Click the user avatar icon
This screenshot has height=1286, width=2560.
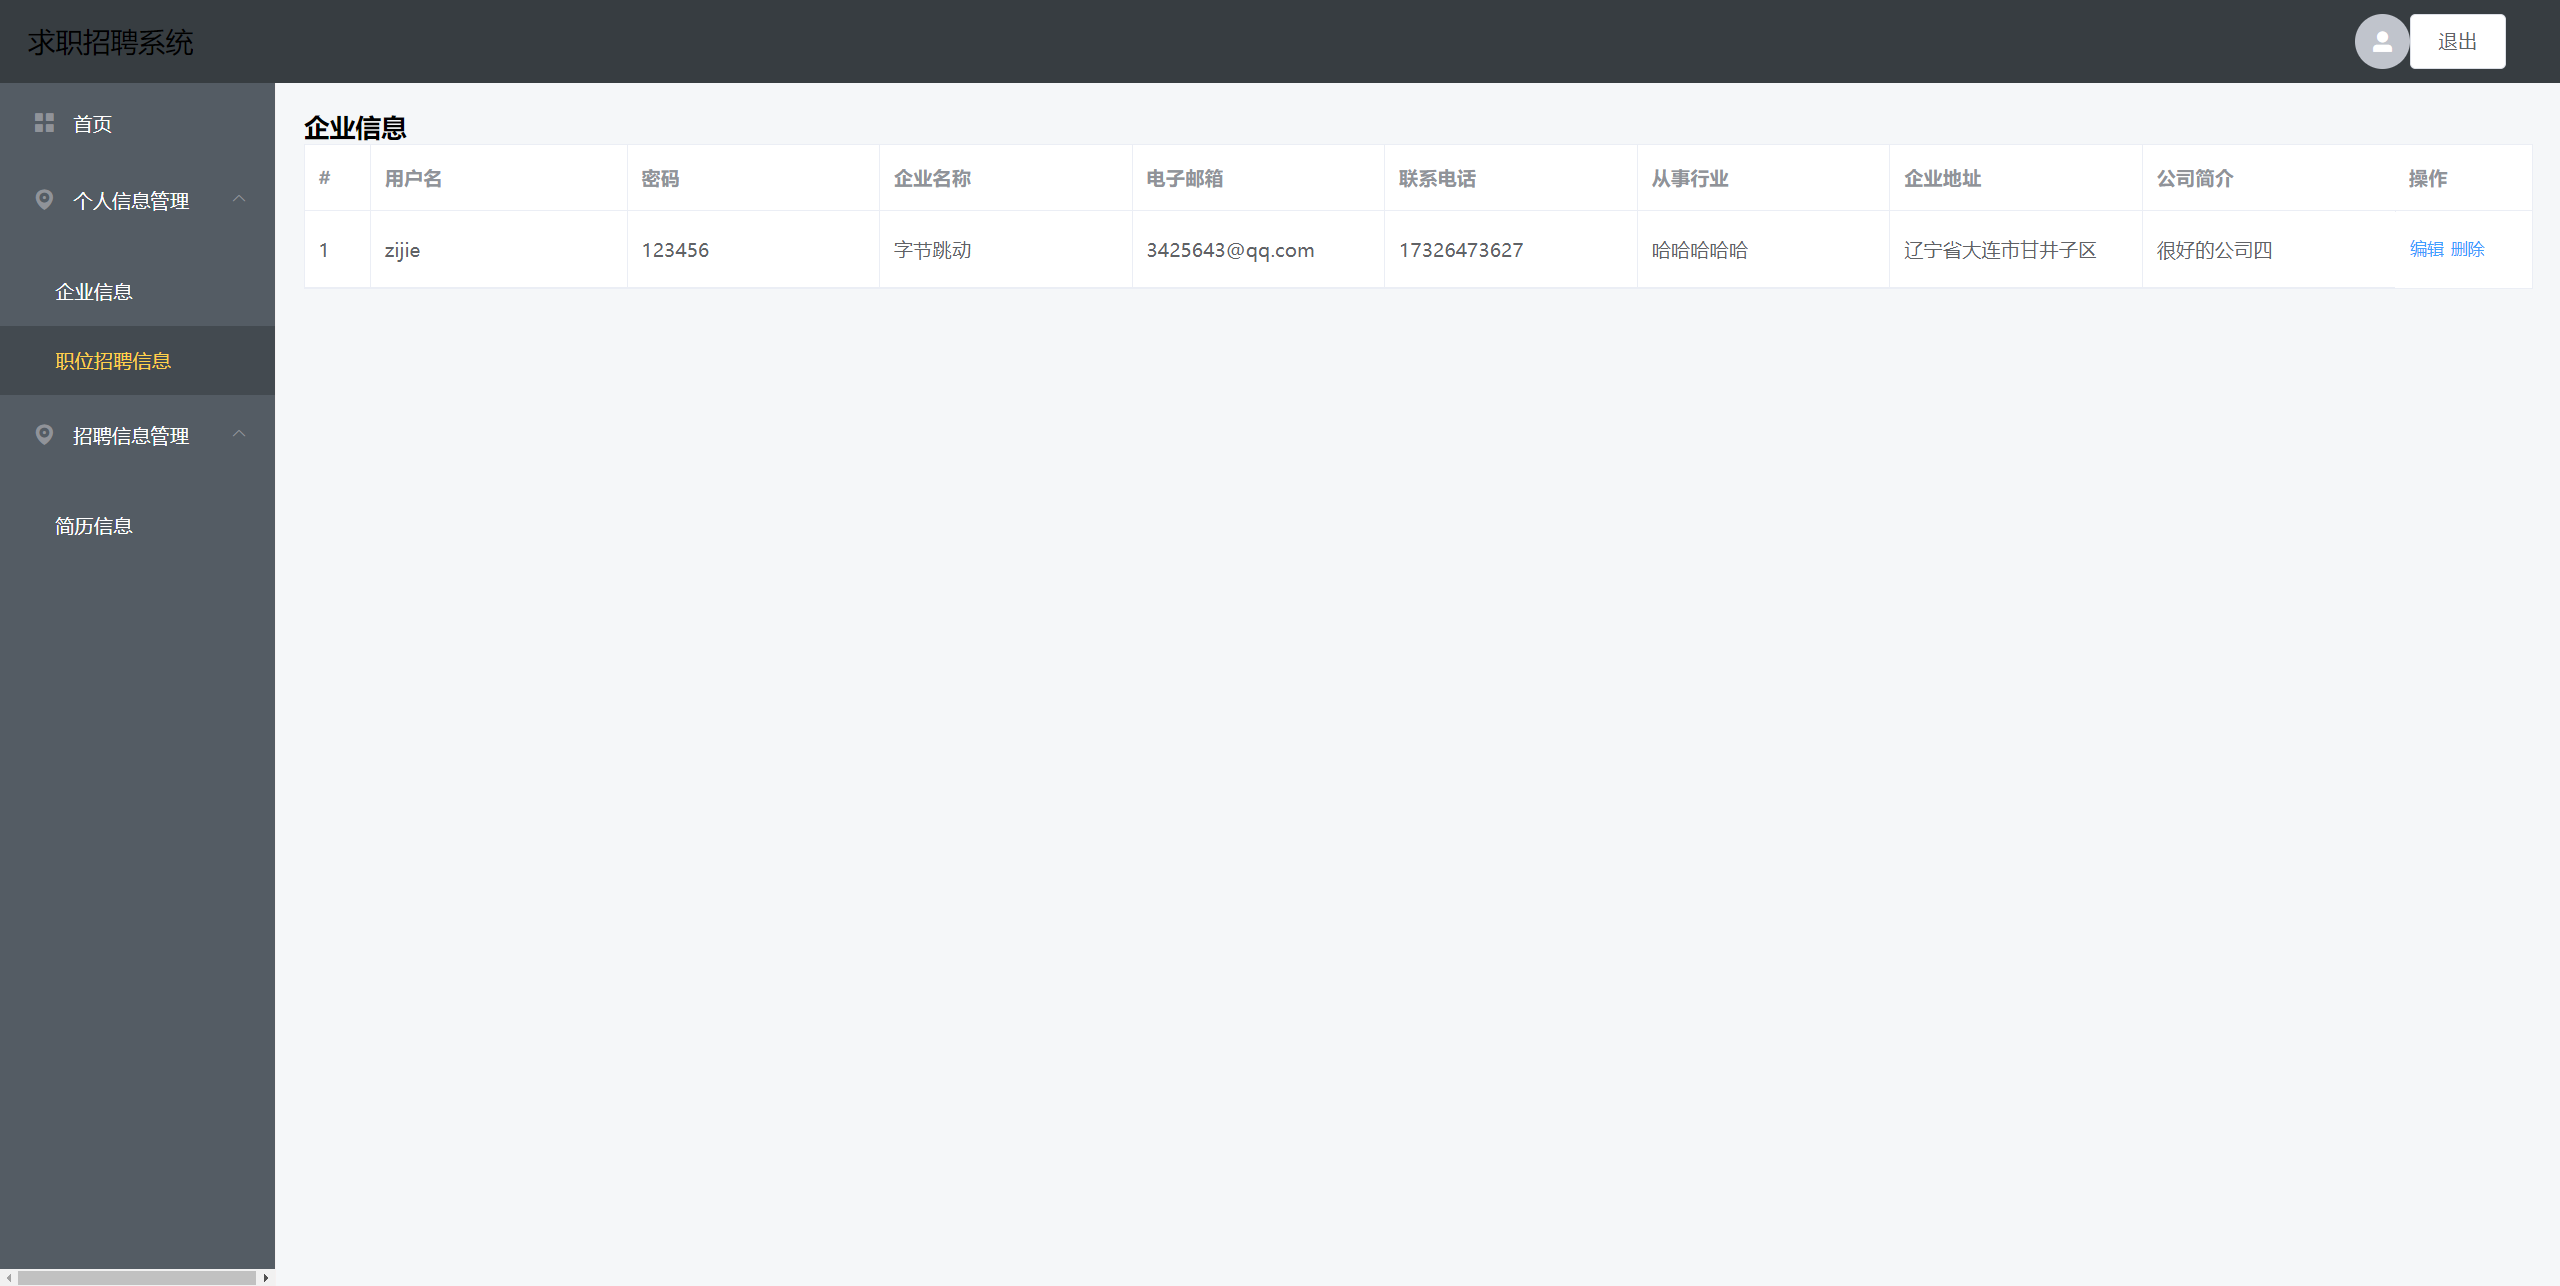click(x=2381, y=42)
